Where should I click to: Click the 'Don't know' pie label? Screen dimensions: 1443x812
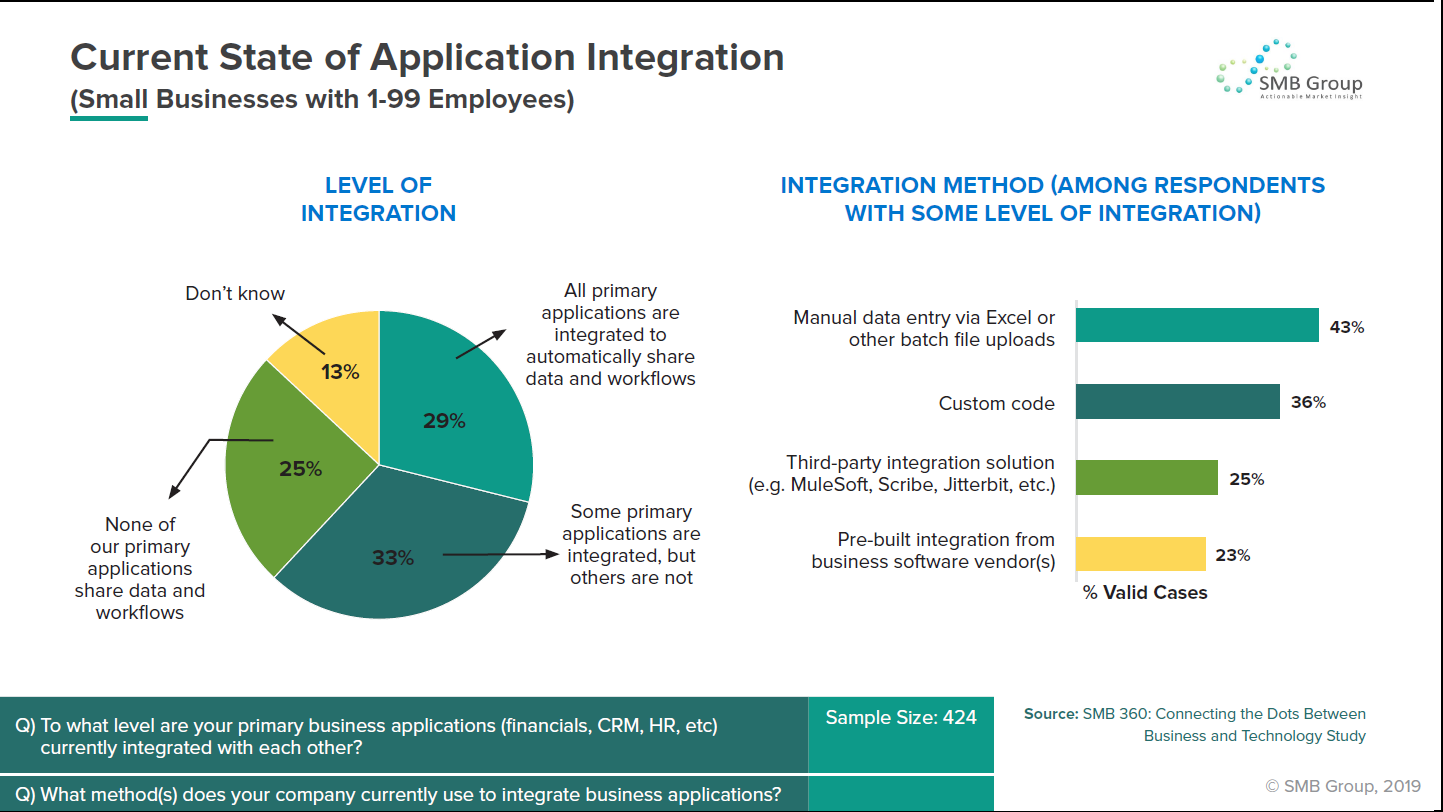pyautogui.click(x=235, y=294)
